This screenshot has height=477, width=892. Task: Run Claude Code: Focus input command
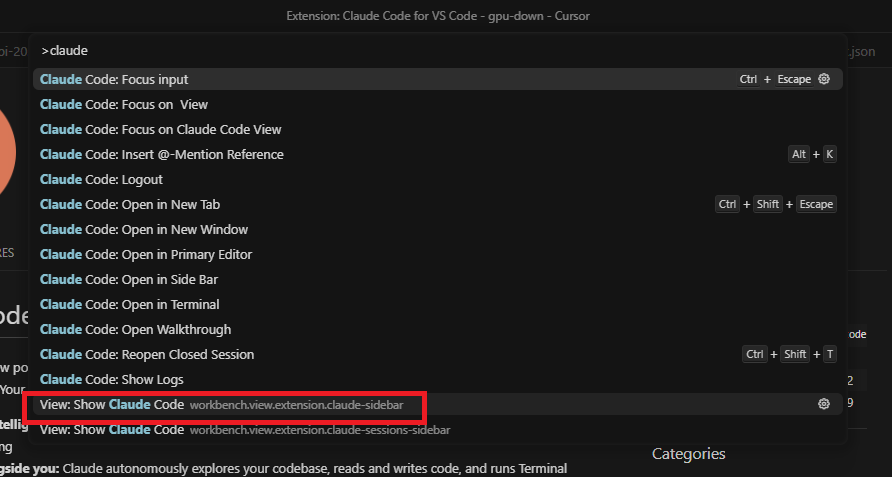tap(437, 79)
